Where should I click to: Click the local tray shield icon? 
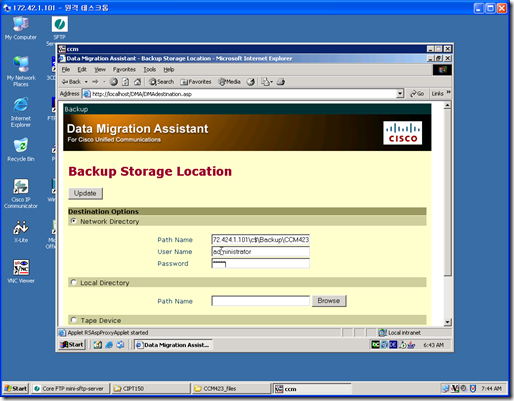473,388
